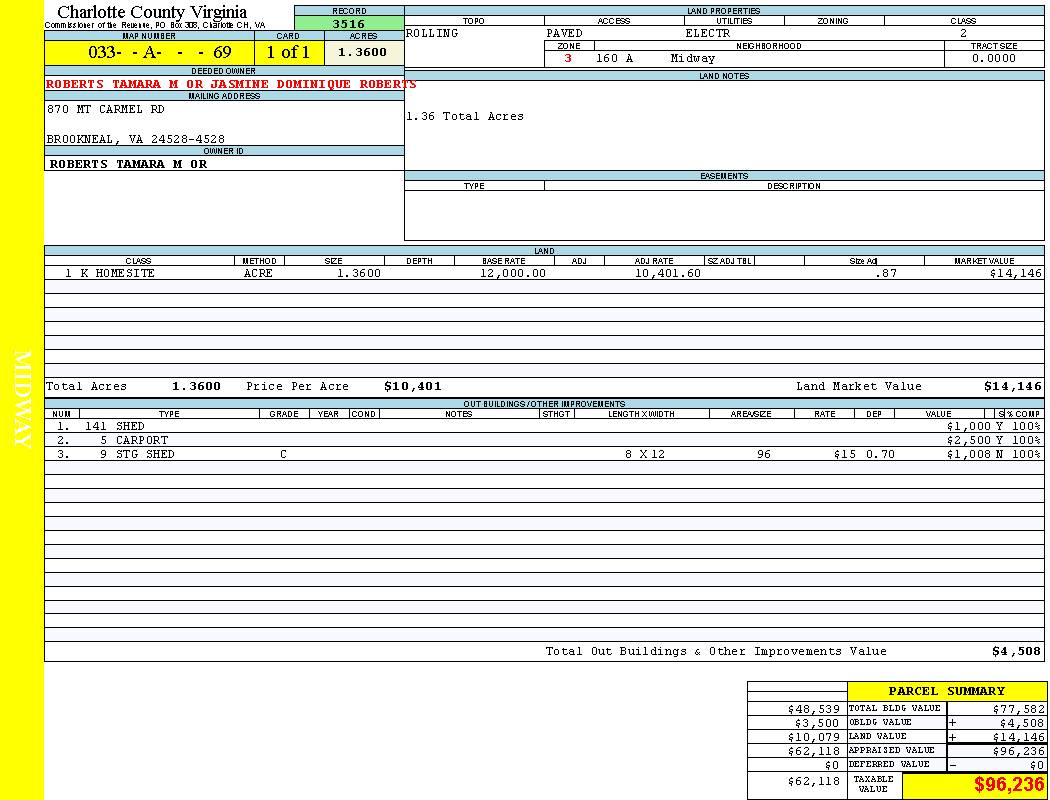1050x800 pixels.
Task: Click the ROLLING topo value
Action: pyautogui.click(x=432, y=33)
